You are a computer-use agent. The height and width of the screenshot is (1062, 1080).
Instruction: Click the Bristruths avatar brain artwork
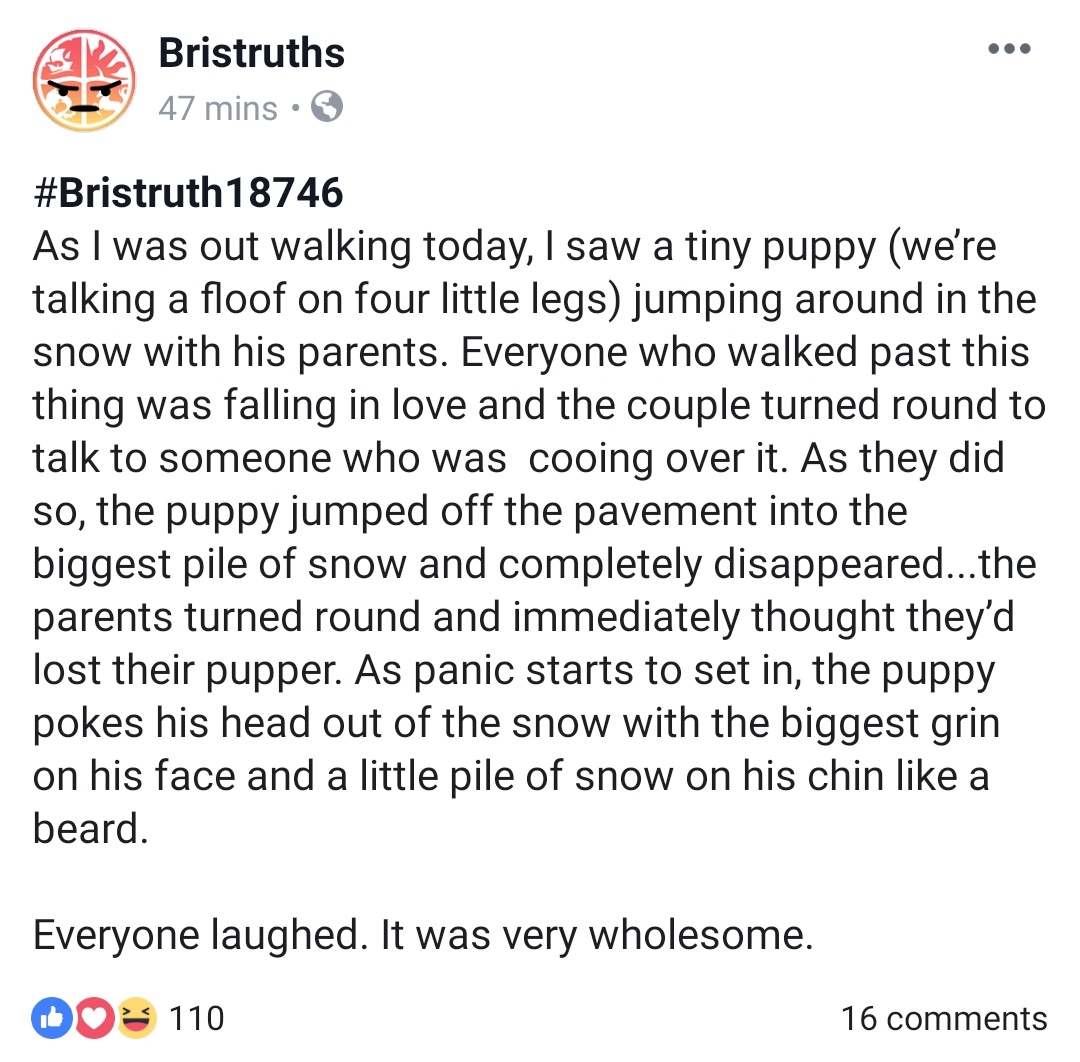point(84,80)
